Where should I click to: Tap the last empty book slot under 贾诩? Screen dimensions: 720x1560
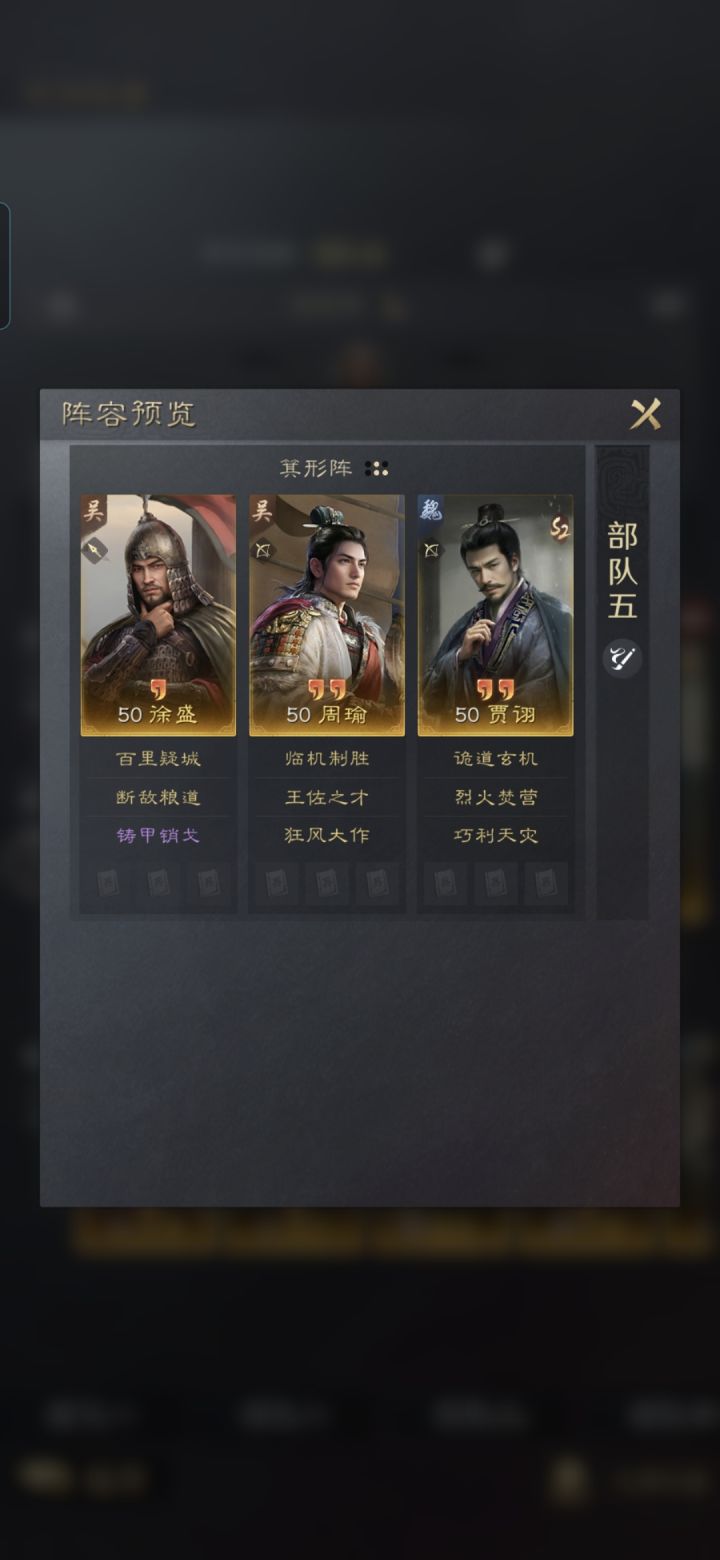point(546,883)
